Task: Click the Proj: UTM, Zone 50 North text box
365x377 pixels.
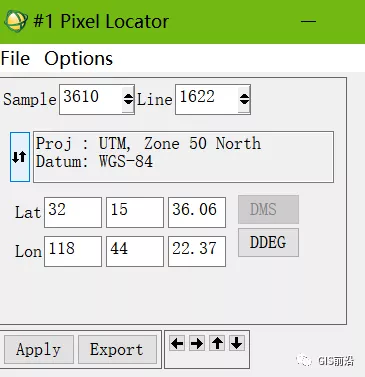Action: tap(183, 157)
